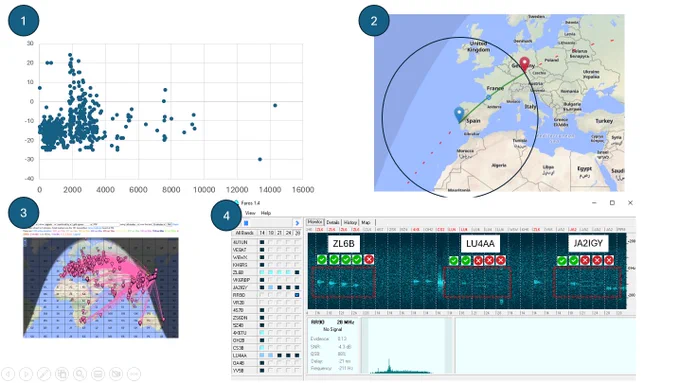Select the red location pin over Germany

coord(524,64)
